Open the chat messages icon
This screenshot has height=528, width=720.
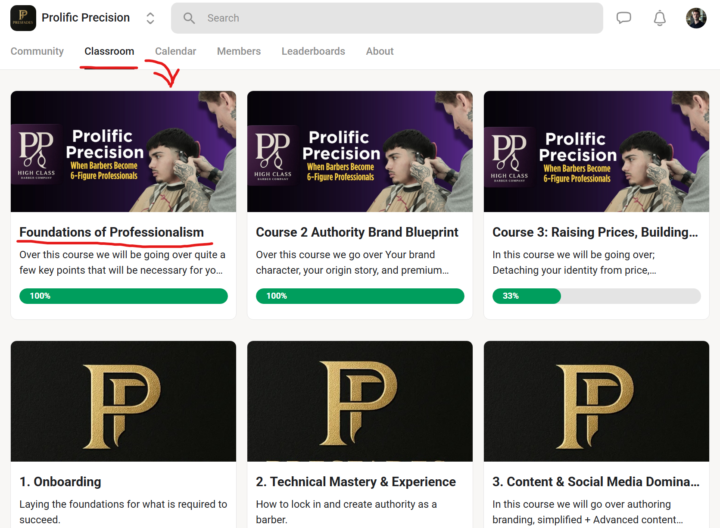click(624, 18)
